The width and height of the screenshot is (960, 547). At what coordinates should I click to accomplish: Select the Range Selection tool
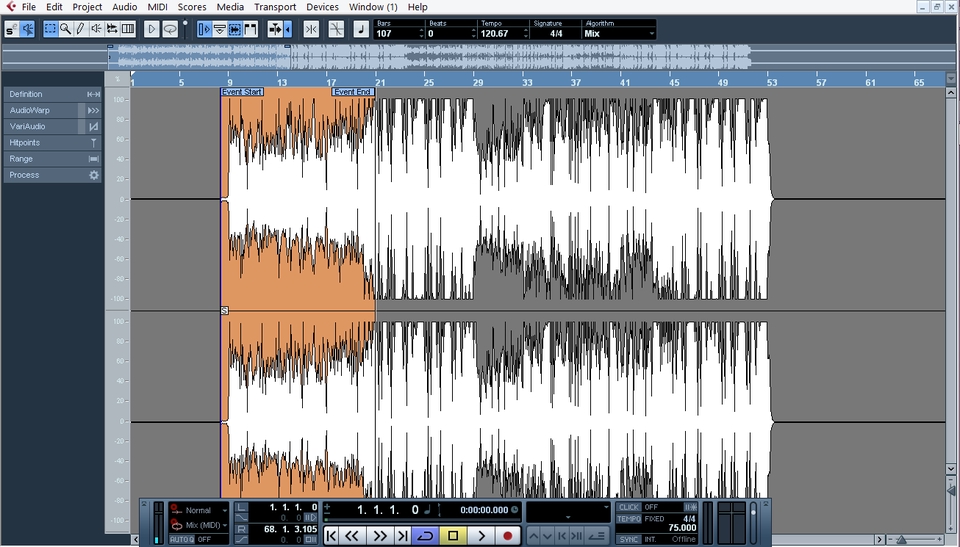[50, 29]
